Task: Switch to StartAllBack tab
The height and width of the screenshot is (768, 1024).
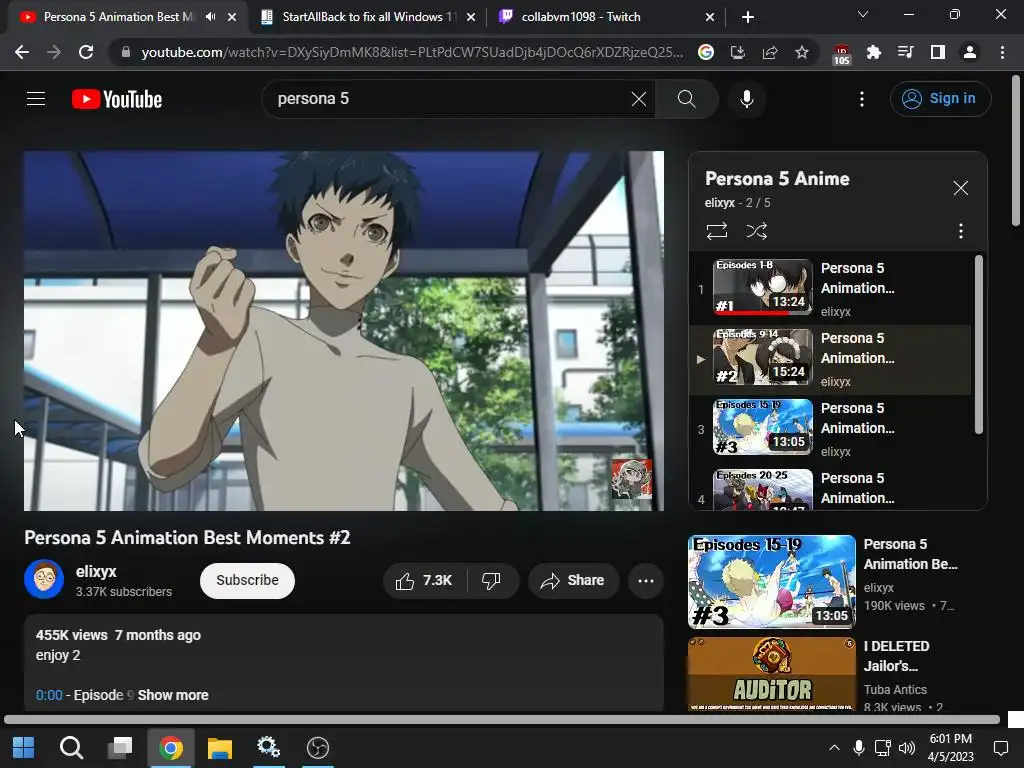Action: click(x=369, y=17)
